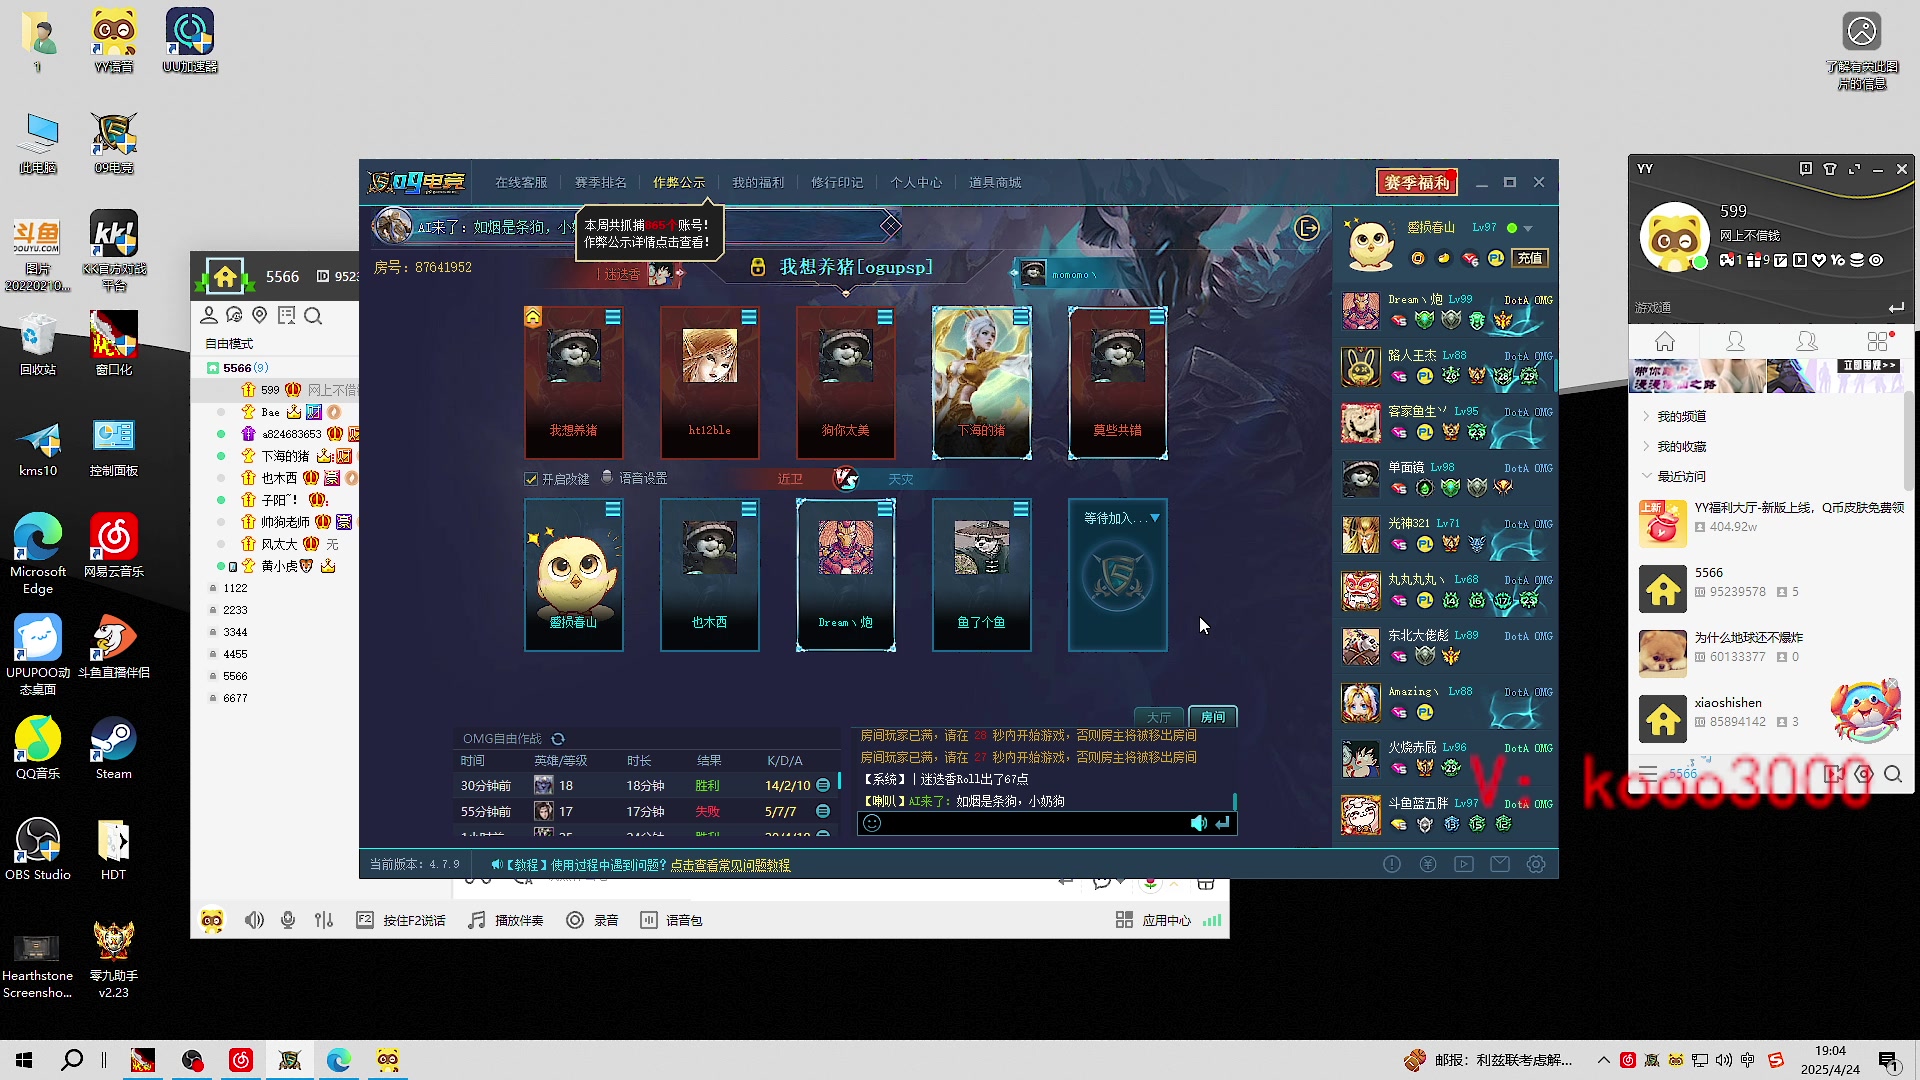Open settings gear at 09电竞 bottom bar

click(1536, 864)
